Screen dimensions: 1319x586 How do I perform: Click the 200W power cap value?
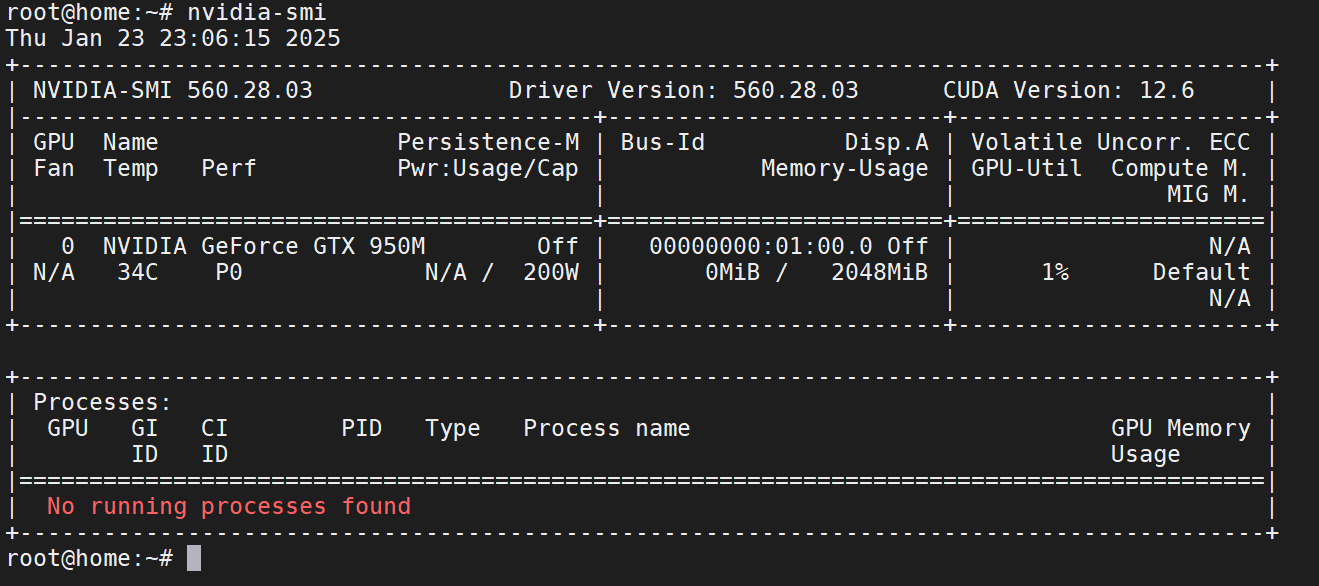[x=551, y=272]
